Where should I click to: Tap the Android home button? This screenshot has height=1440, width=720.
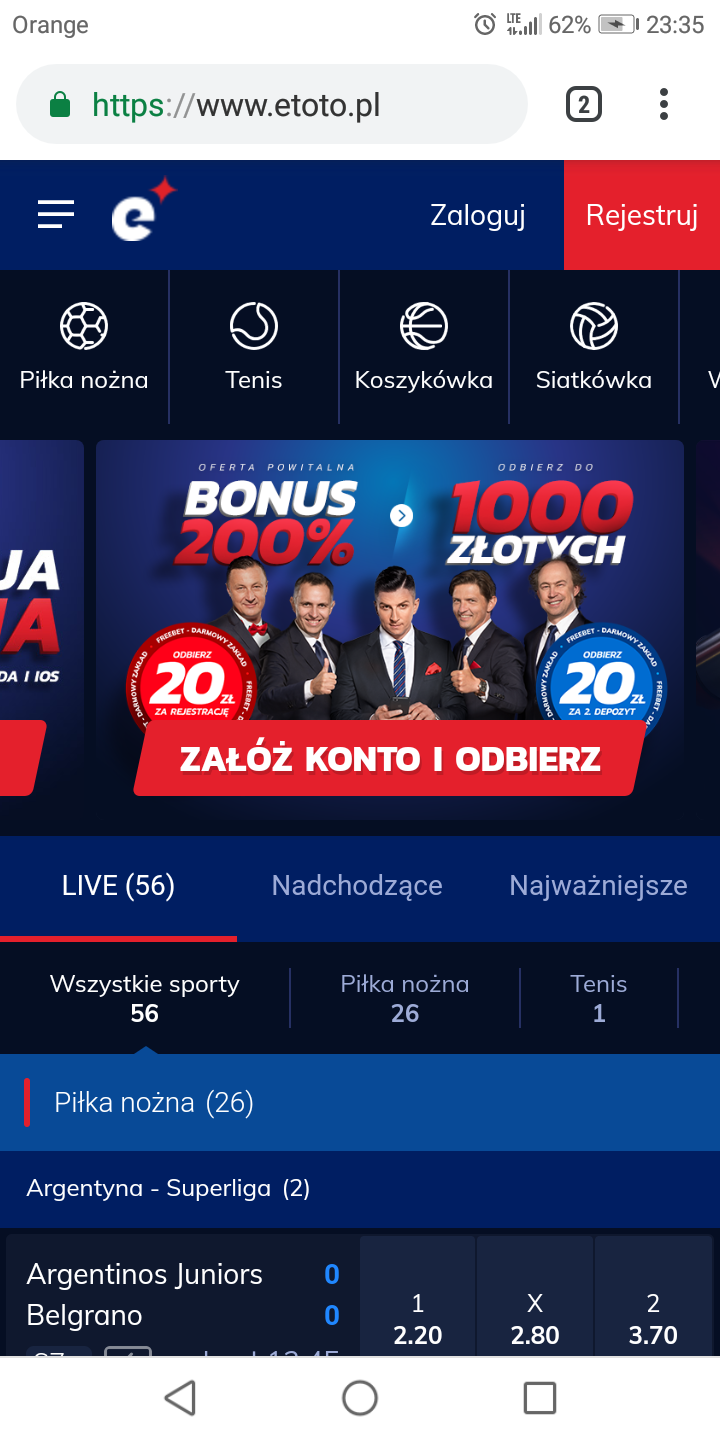click(360, 1398)
